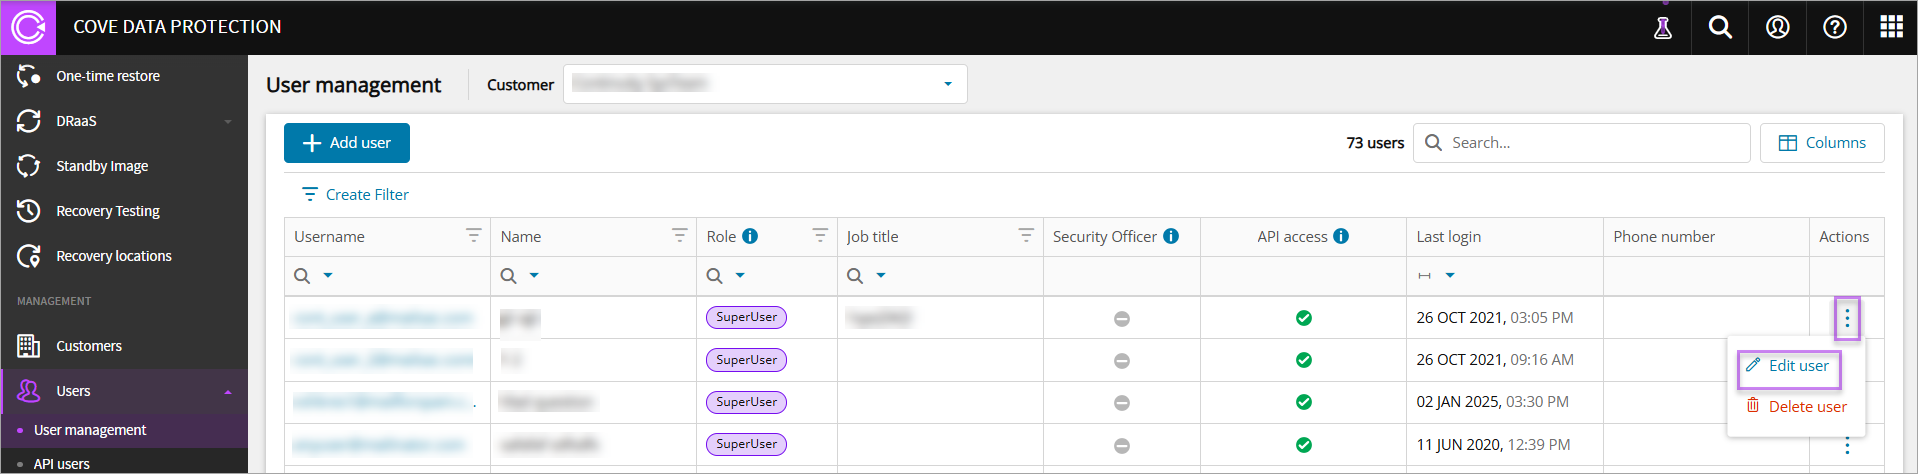Click the flask lab icon in header
Screen dimensions: 1918x474
(1663, 28)
